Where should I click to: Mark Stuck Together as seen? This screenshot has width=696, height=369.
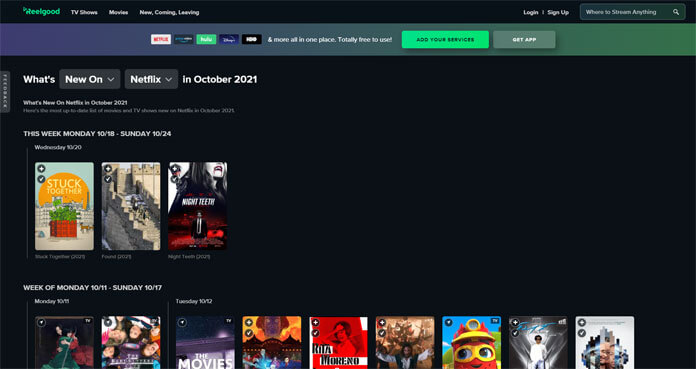[x=41, y=179]
